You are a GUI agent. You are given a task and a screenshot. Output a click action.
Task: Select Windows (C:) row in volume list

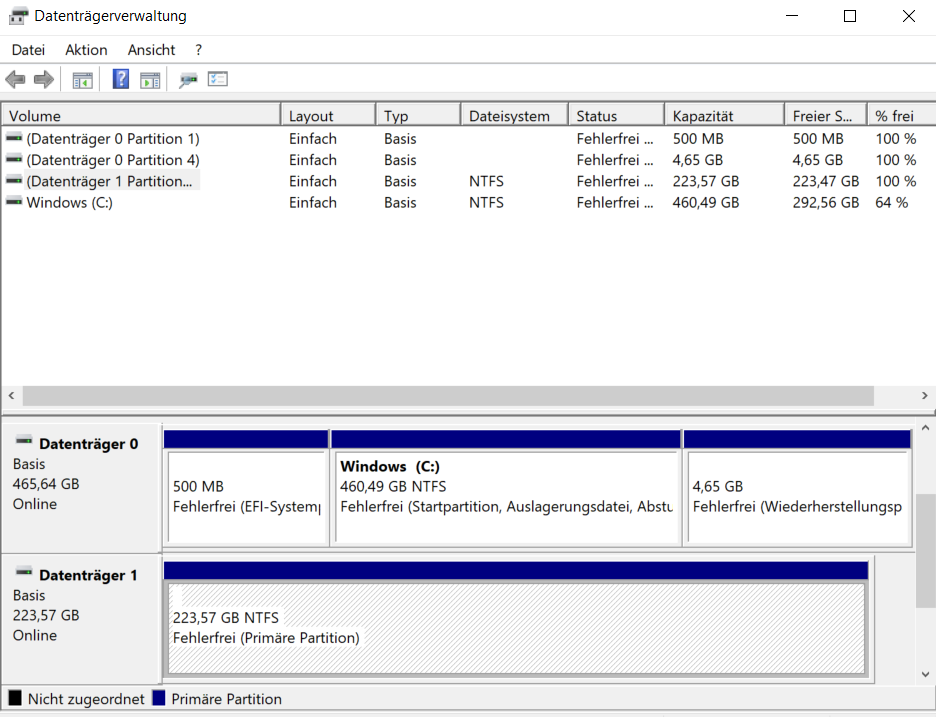69,203
